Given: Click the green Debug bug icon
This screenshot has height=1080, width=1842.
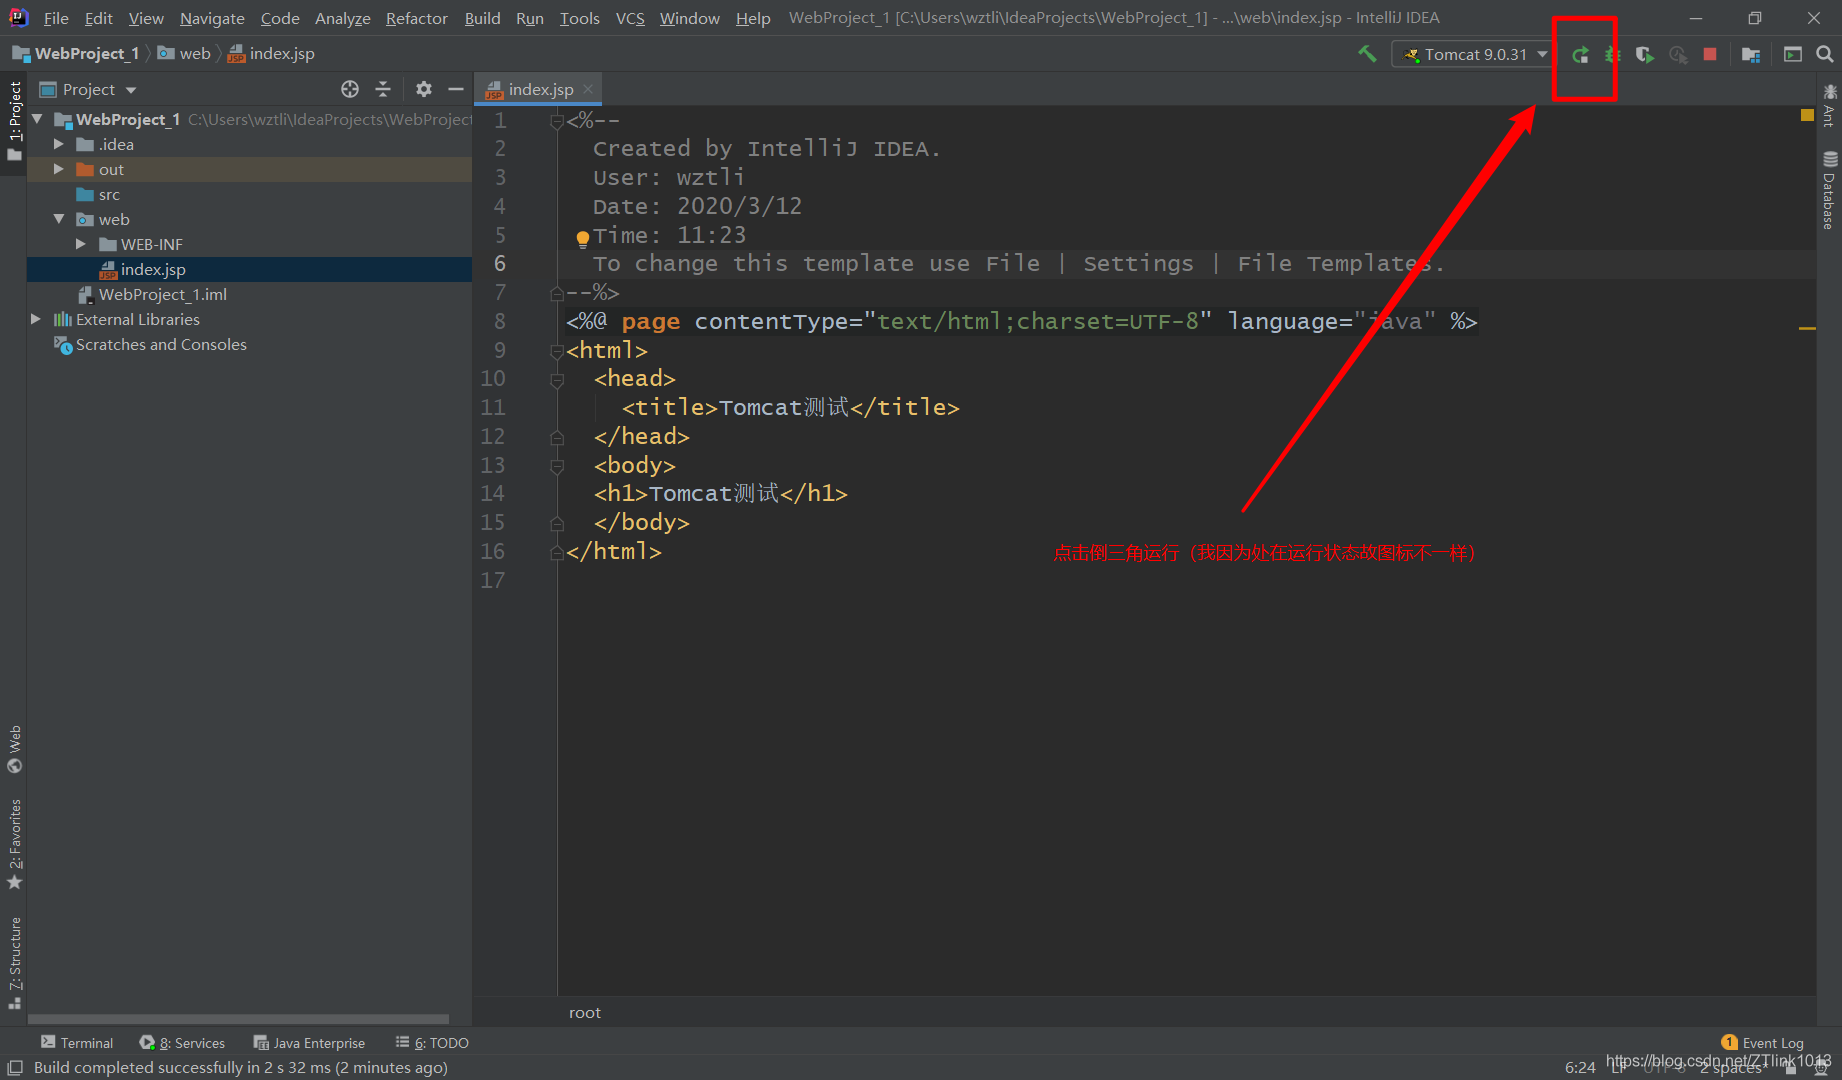Looking at the screenshot, I should click(1612, 54).
